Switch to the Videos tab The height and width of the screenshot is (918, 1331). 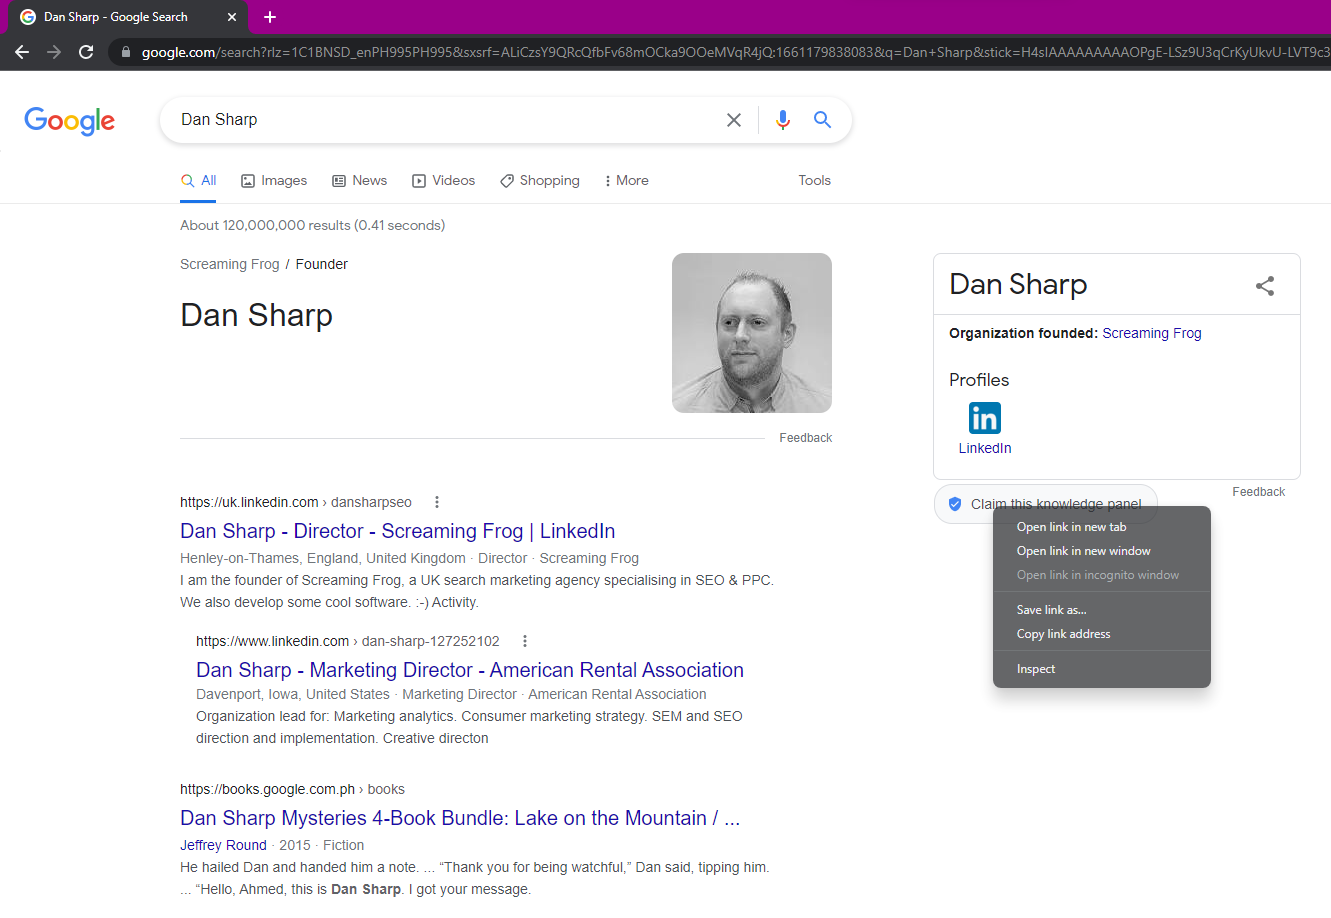444,181
